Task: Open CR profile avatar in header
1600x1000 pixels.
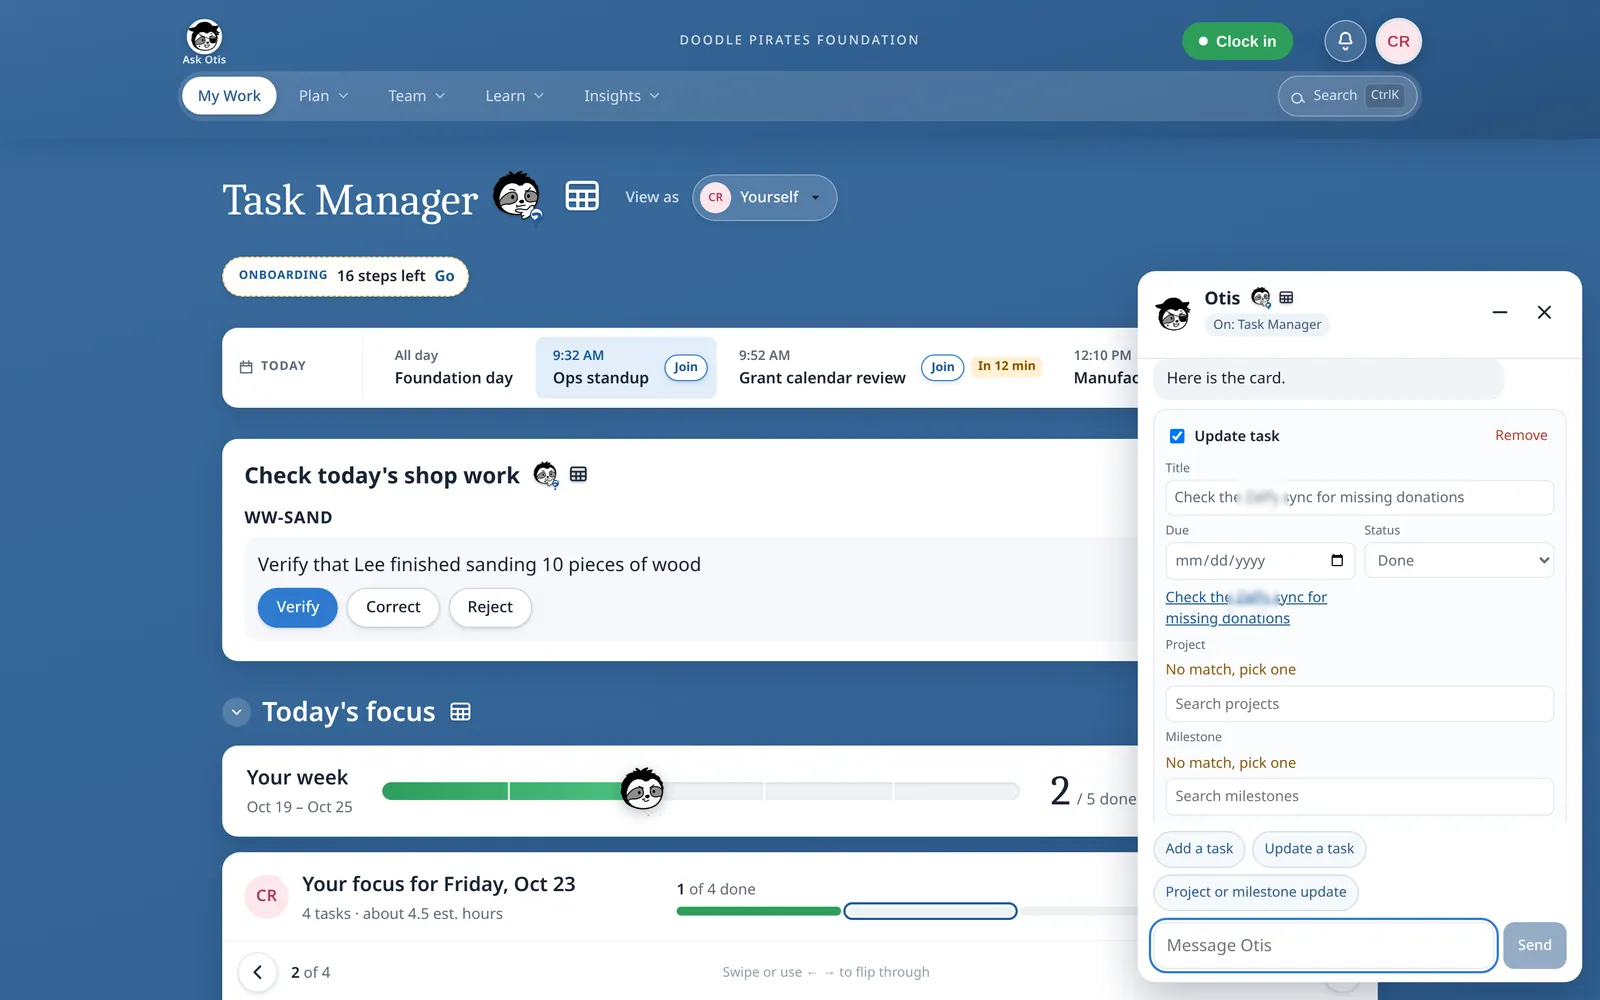Action: click(1398, 41)
